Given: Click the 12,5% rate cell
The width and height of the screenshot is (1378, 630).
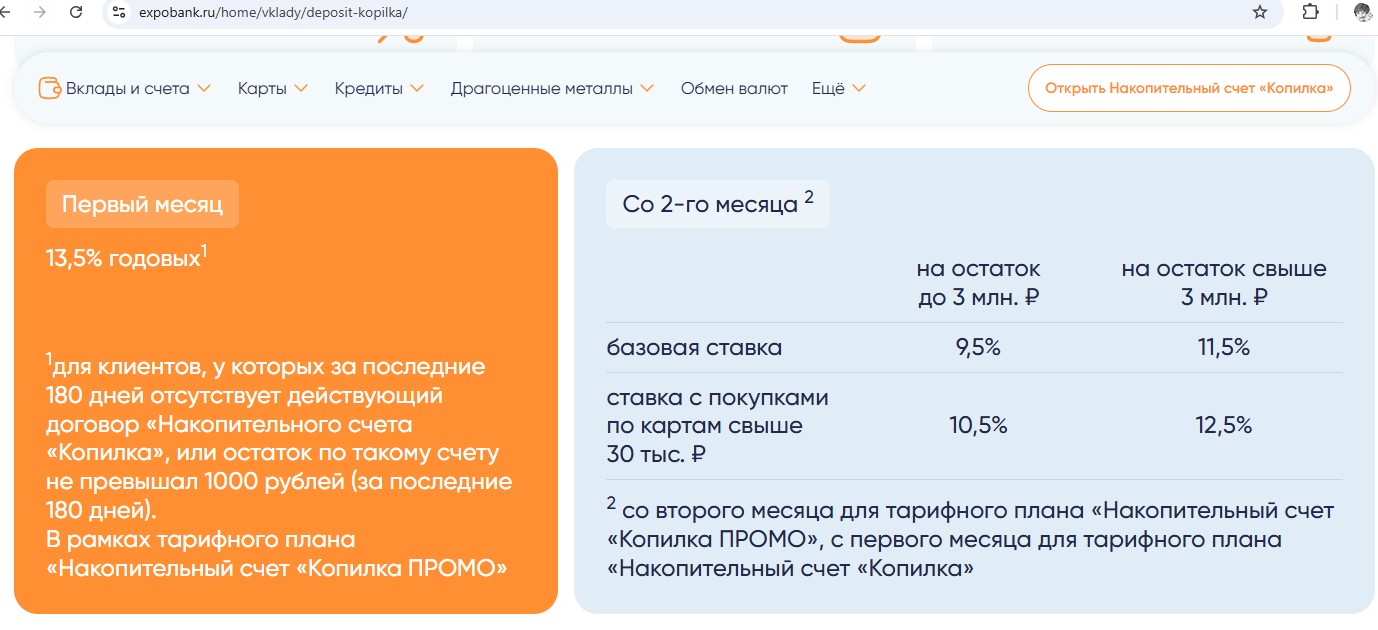Looking at the screenshot, I should [x=1223, y=425].
